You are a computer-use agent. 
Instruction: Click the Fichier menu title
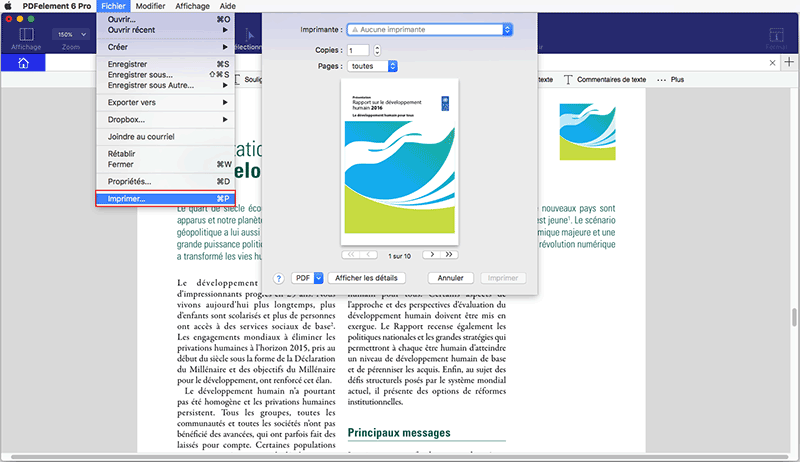(x=113, y=6)
